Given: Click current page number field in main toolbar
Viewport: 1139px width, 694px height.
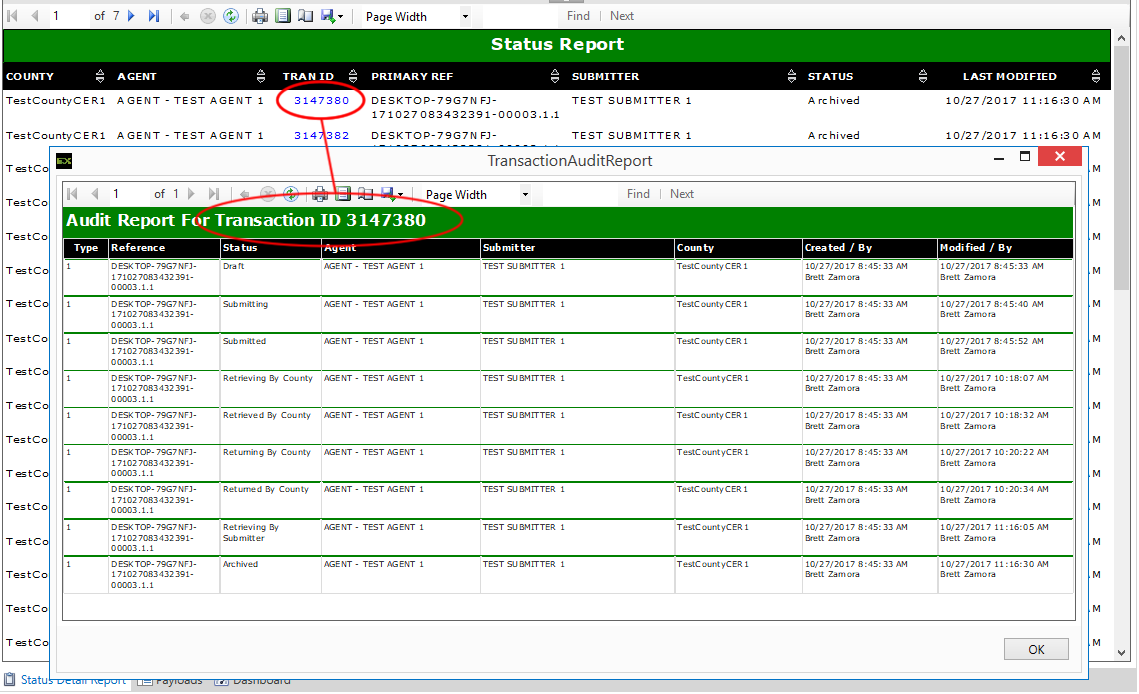Looking at the screenshot, I should coord(68,16).
